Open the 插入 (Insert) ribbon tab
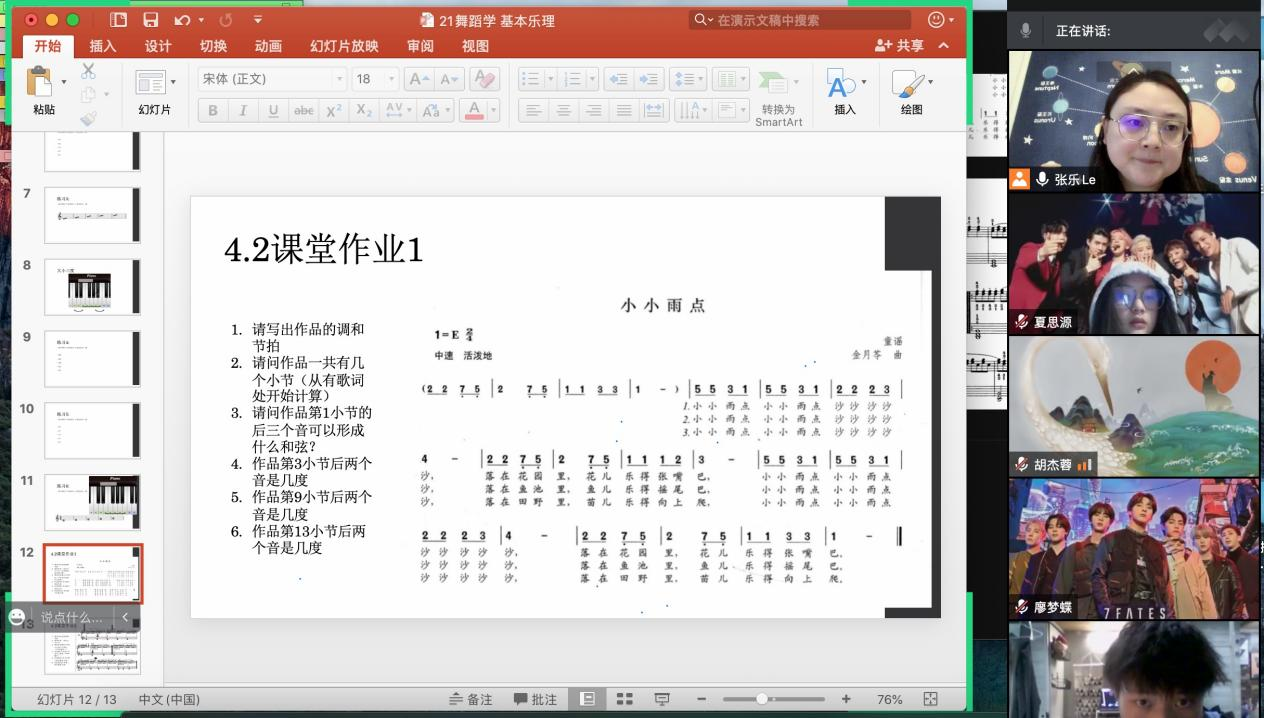 click(103, 46)
